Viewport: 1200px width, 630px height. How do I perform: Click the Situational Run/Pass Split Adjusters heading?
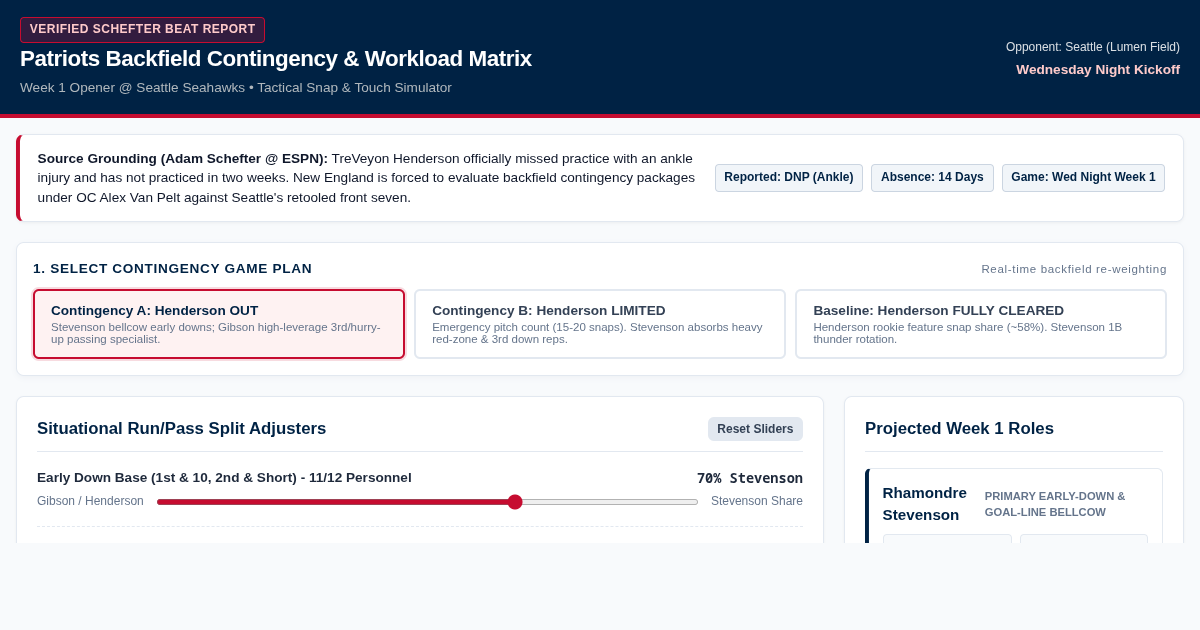pyautogui.click(x=182, y=429)
